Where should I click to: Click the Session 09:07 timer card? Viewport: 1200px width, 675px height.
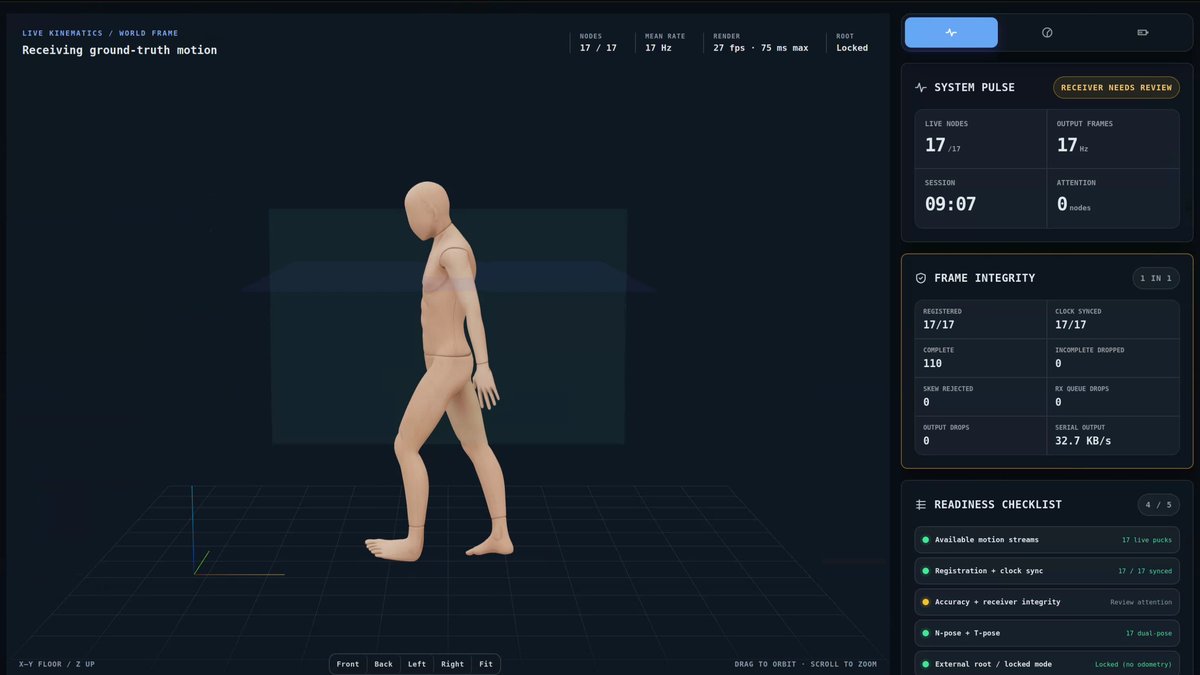pos(981,198)
